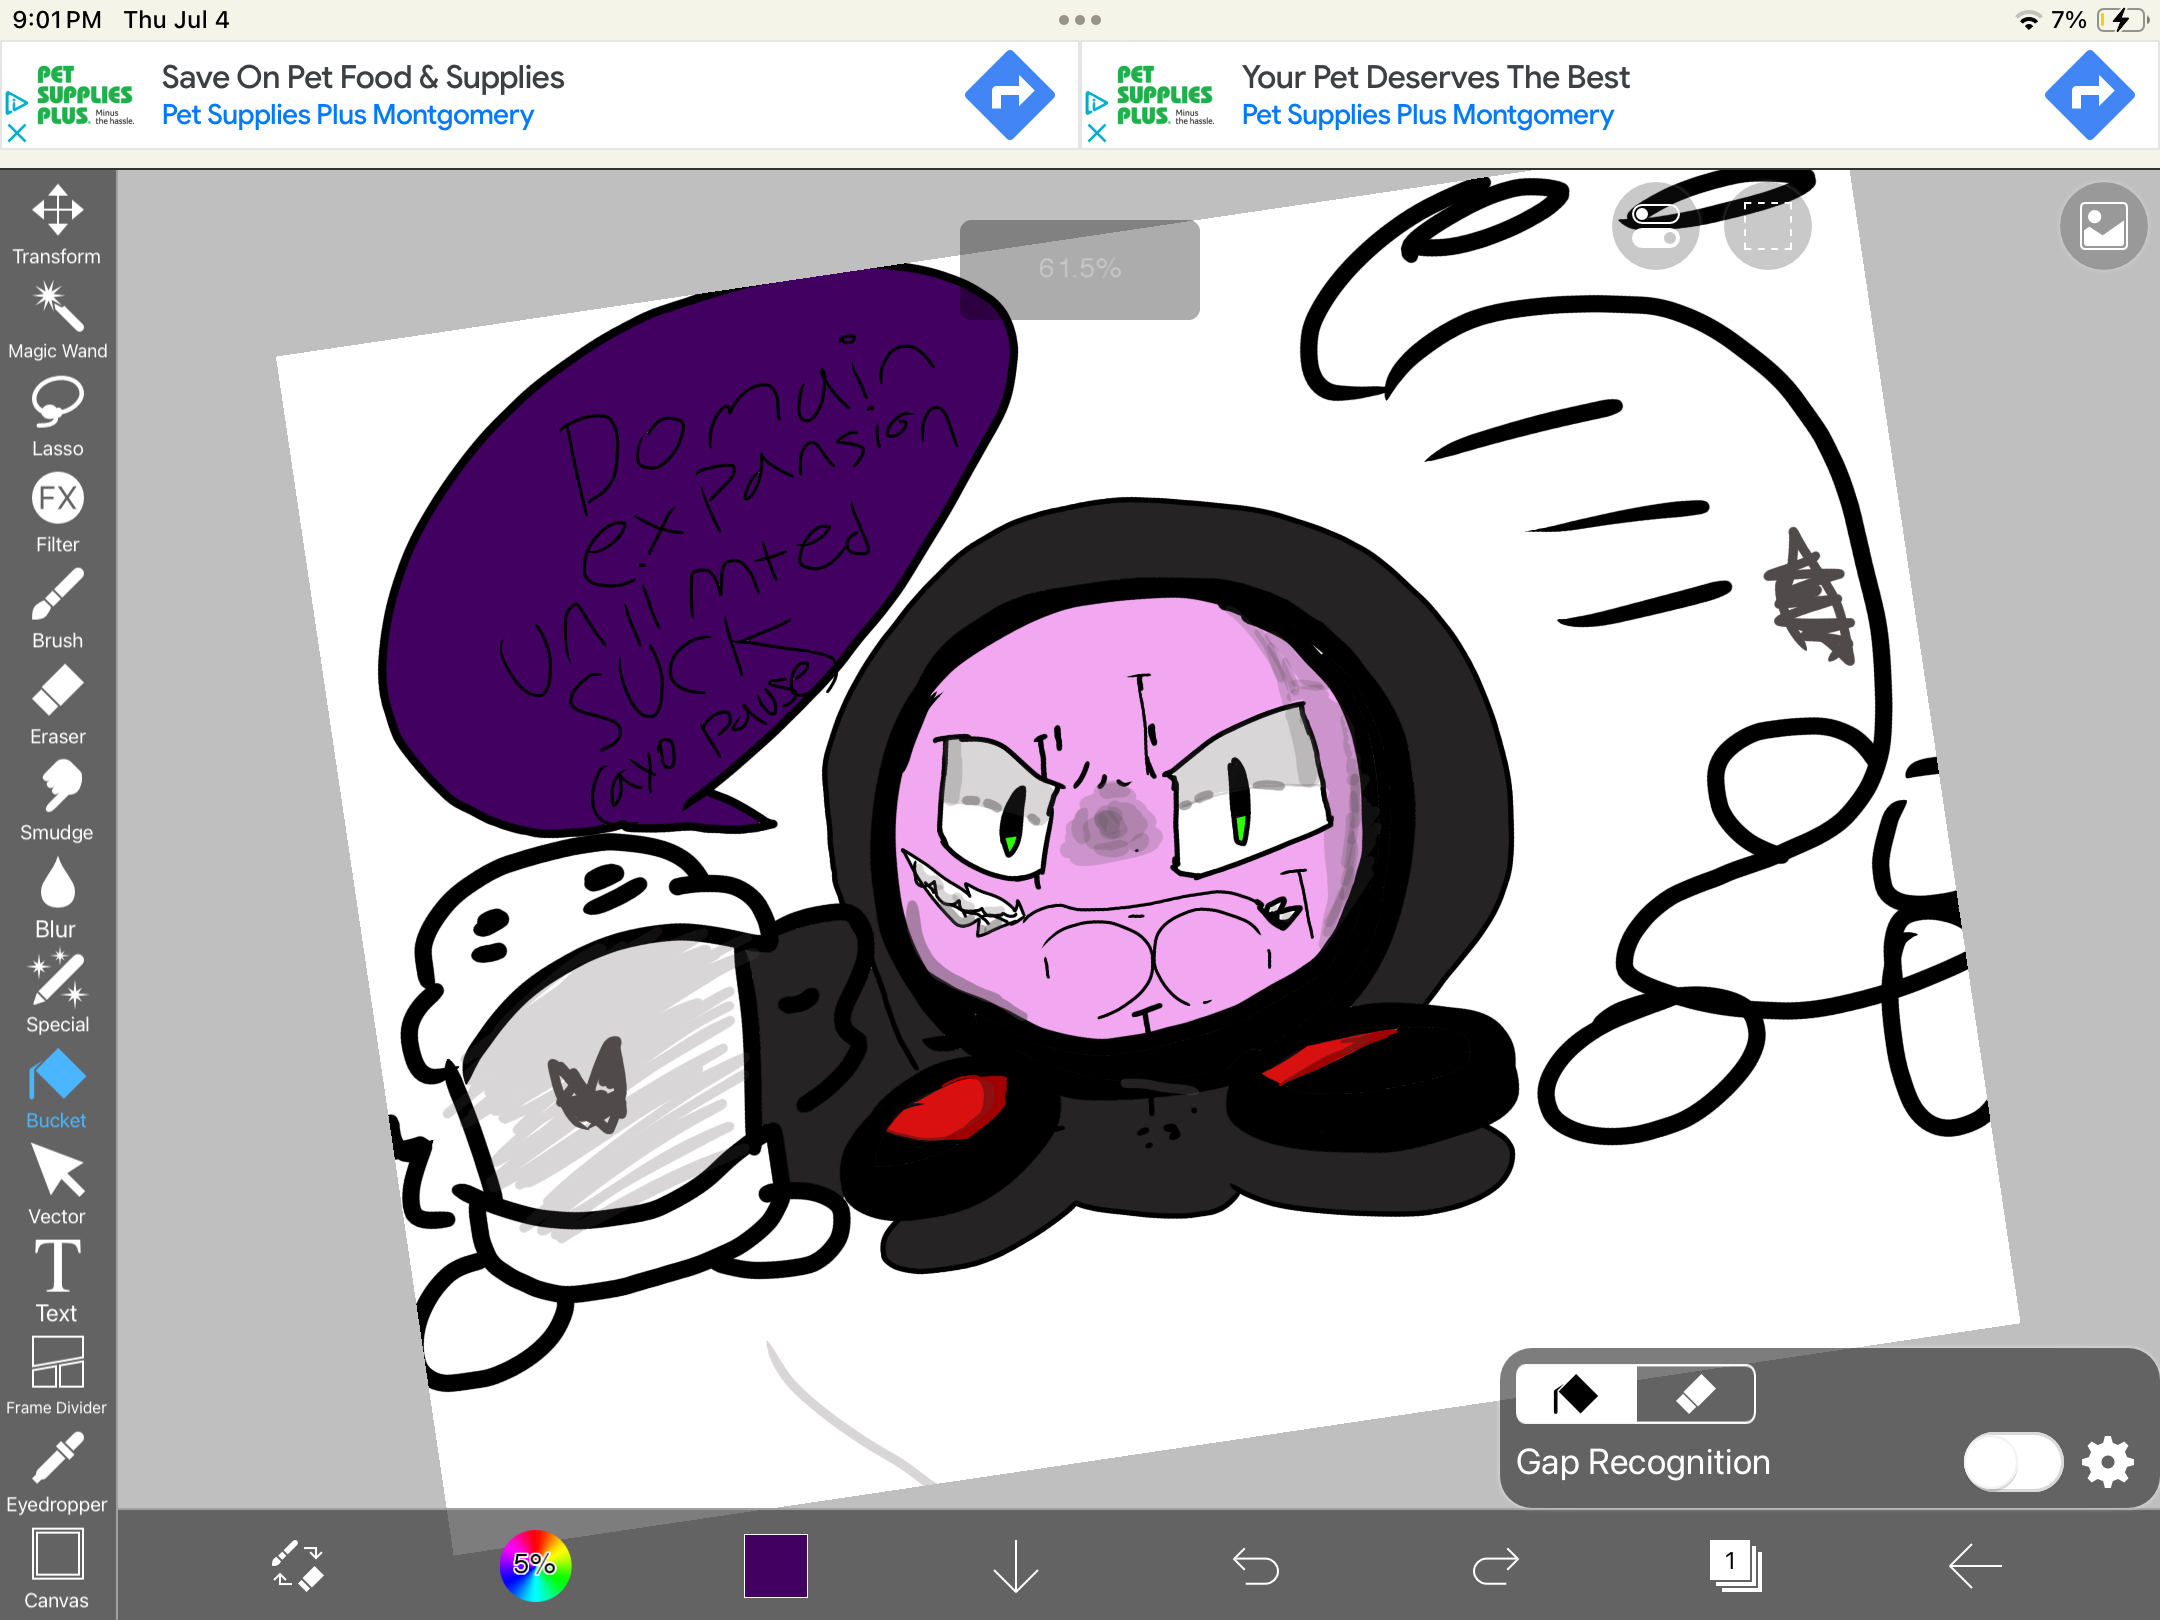Select the Transform tool
2160x1620 pixels.
57,226
